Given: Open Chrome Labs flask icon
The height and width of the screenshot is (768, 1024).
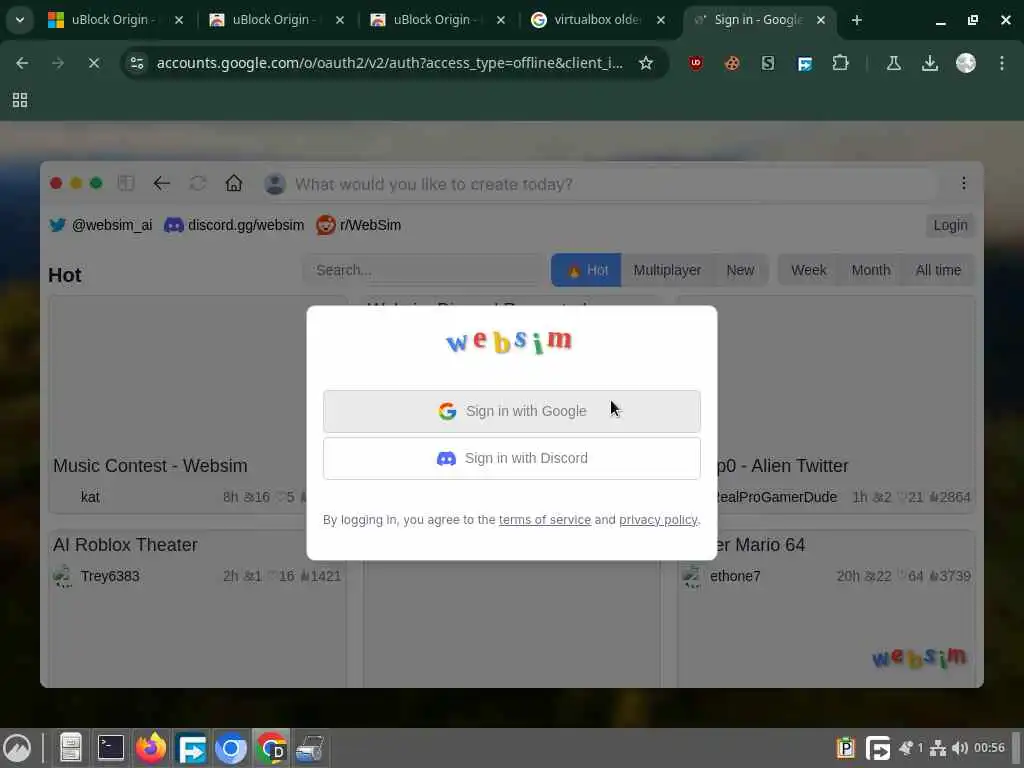Looking at the screenshot, I should point(893,63).
